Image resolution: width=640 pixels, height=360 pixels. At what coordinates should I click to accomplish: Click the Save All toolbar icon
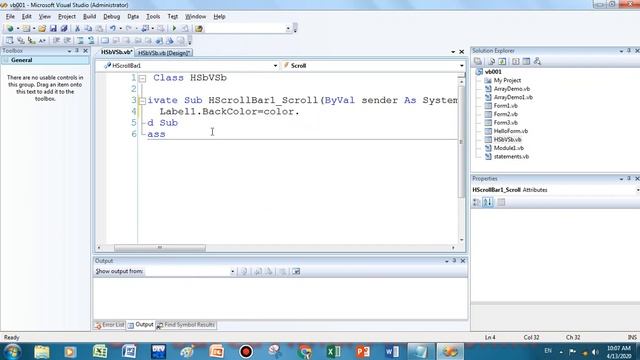click(64, 29)
